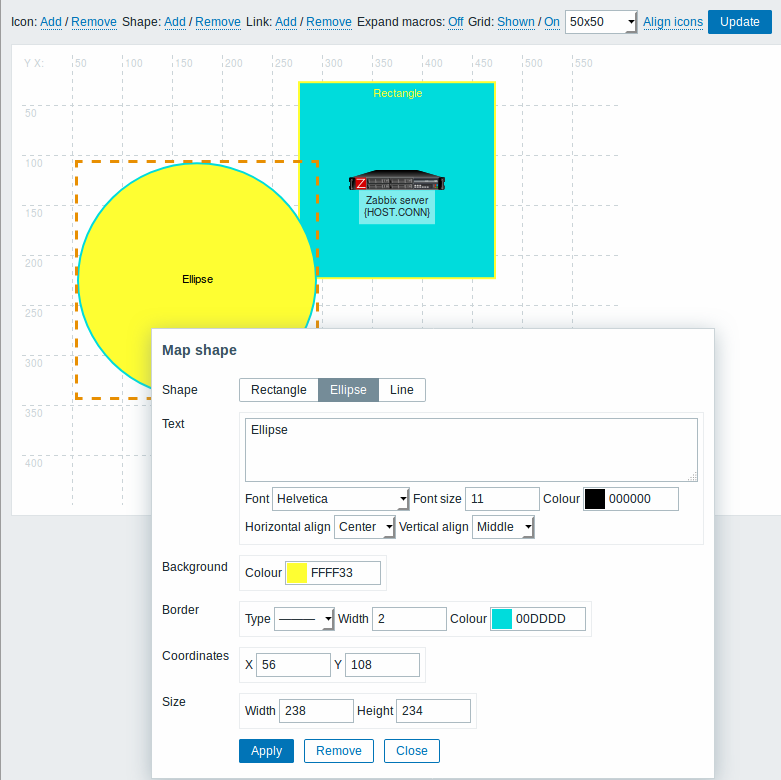The image size is (781, 780).
Task: Click the Shape Remove link
Action: [x=218, y=22]
